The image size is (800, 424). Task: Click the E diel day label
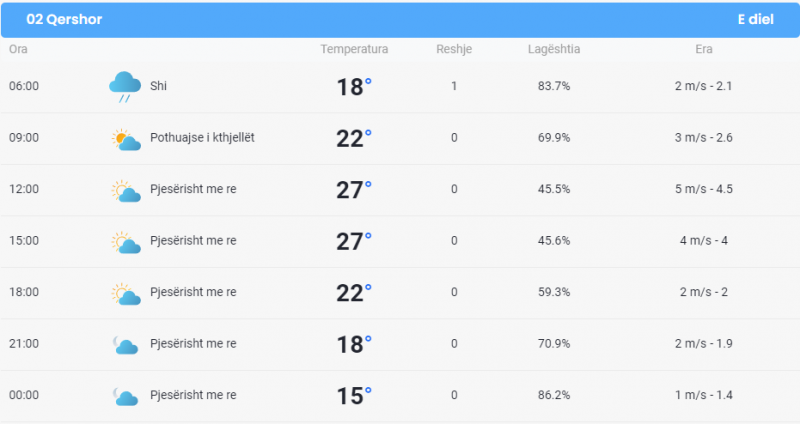pos(756,19)
